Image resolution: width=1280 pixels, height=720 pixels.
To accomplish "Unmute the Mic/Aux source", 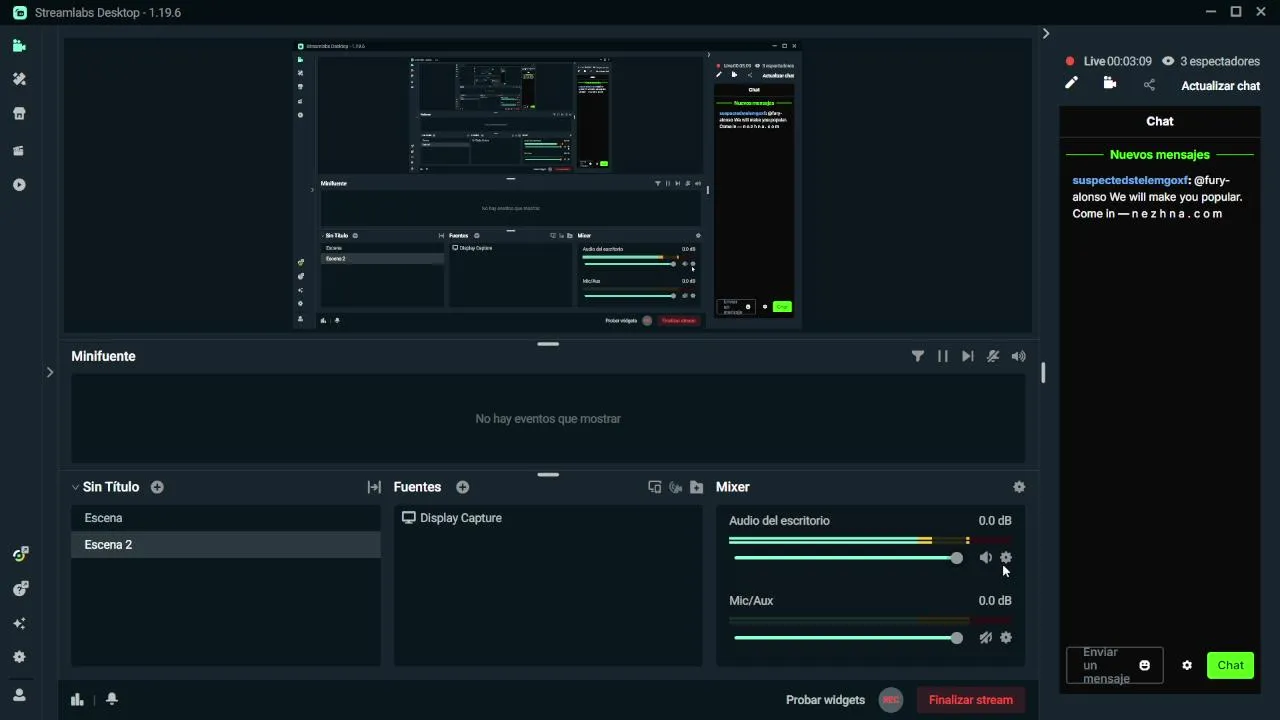I will pyautogui.click(x=985, y=638).
